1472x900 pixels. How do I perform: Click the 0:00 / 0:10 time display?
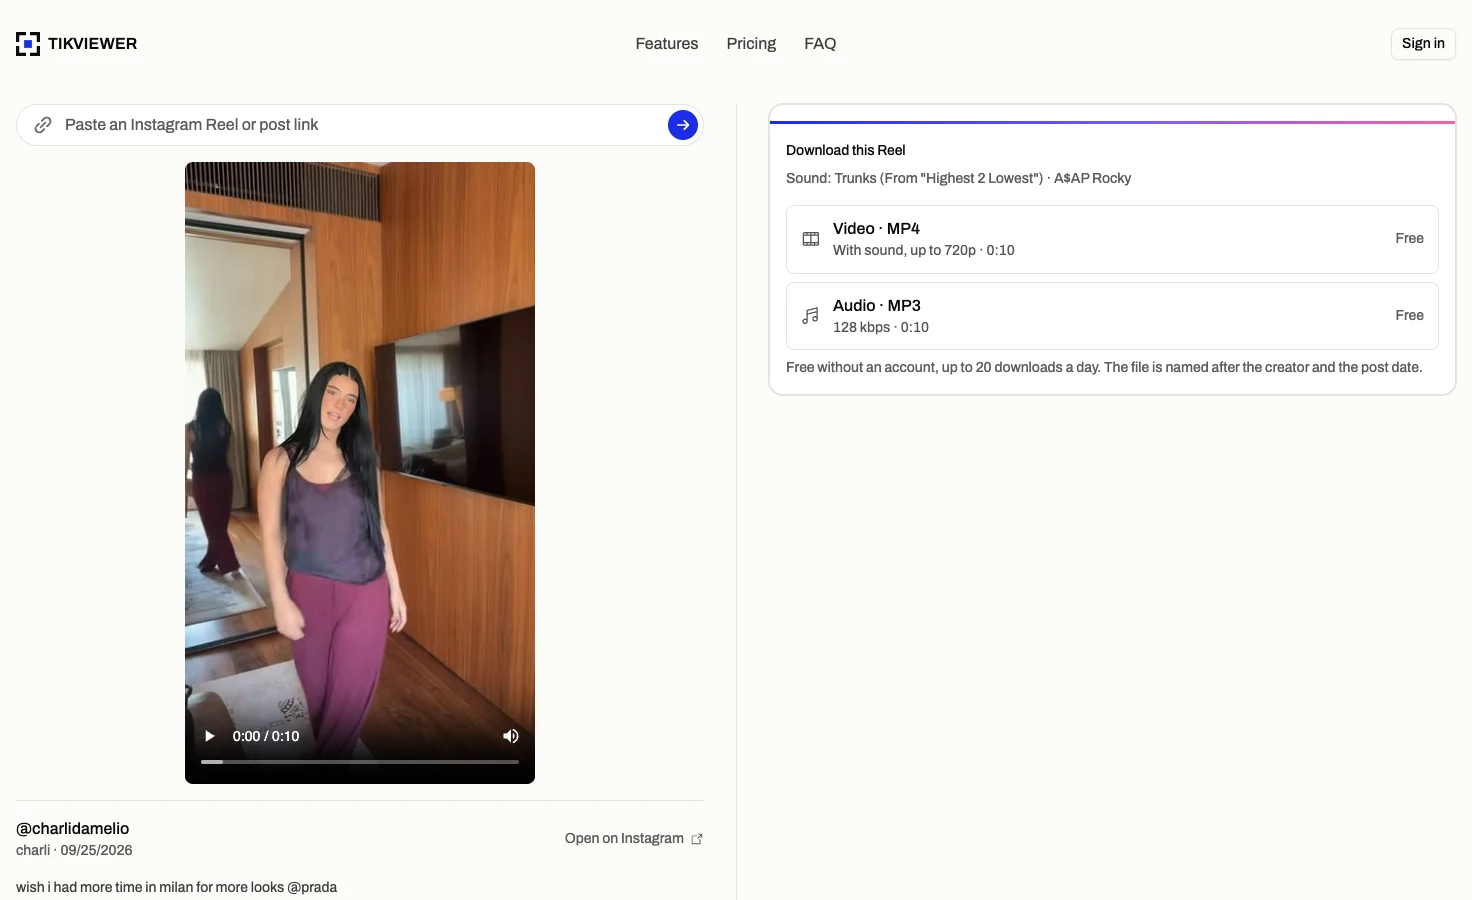(266, 736)
